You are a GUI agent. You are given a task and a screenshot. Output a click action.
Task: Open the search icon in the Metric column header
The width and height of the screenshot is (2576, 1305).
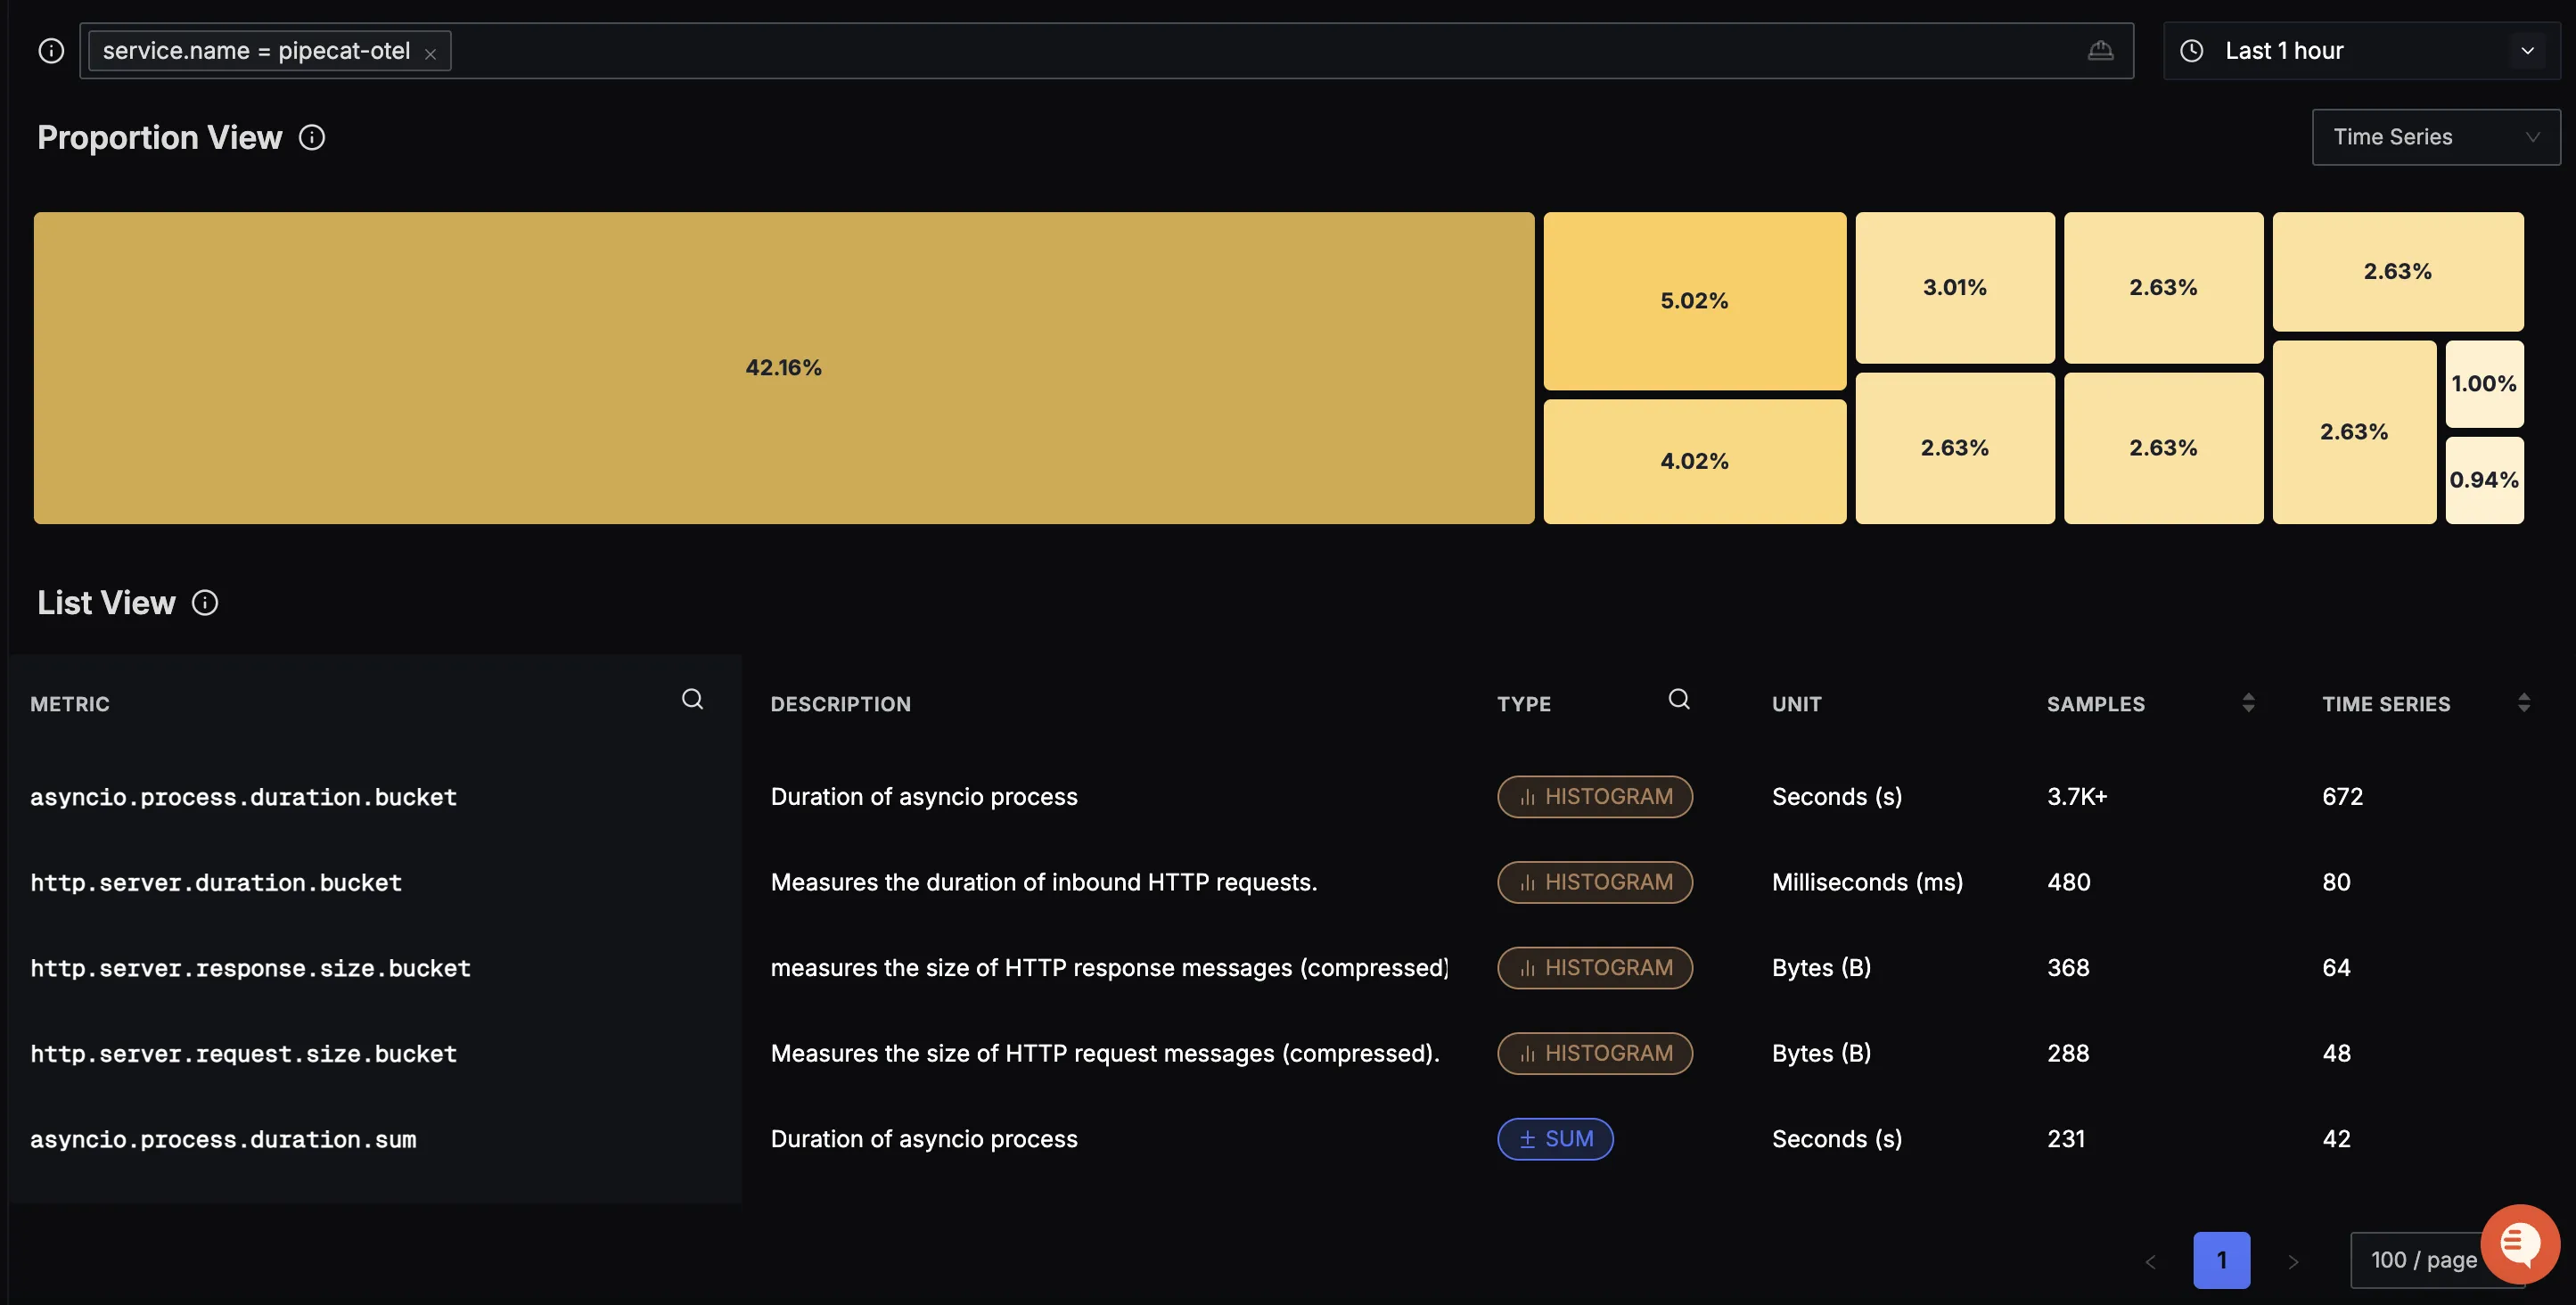692,700
